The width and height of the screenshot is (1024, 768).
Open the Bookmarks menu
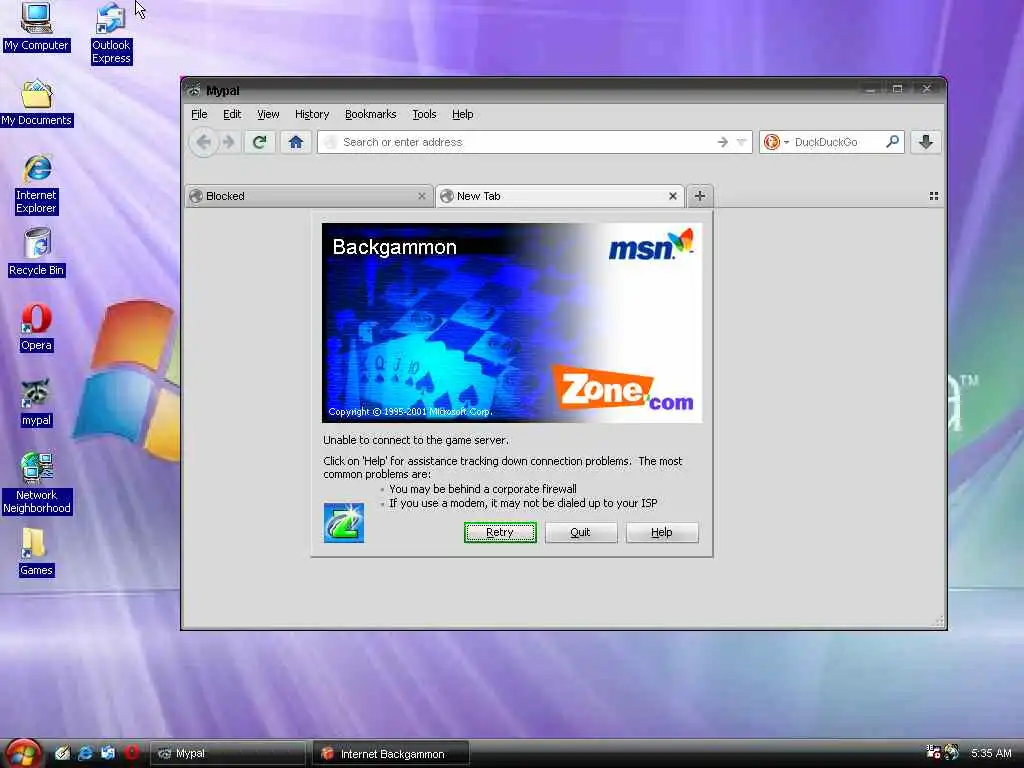tap(370, 114)
